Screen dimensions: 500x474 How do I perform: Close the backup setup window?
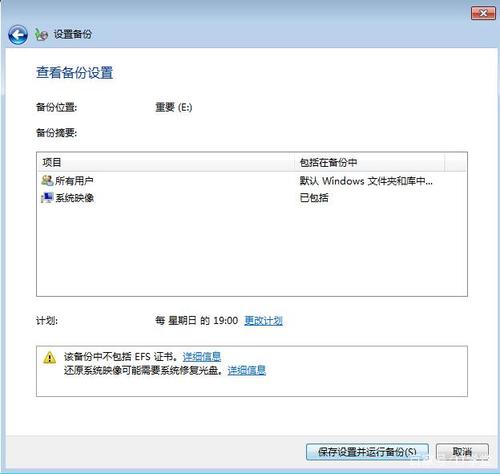pos(483,13)
